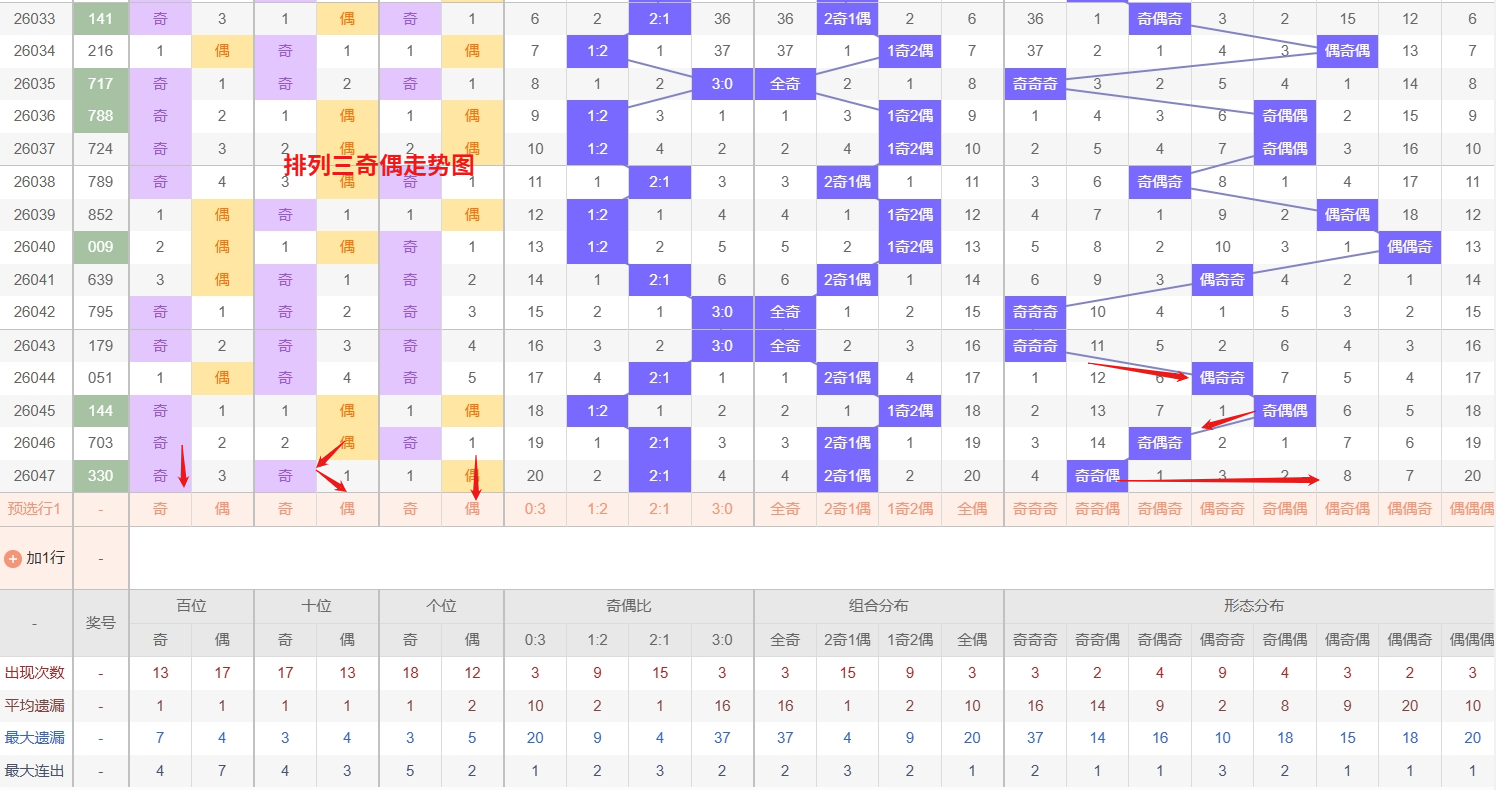Click the 最大遗漏 row label

[x=35, y=738]
